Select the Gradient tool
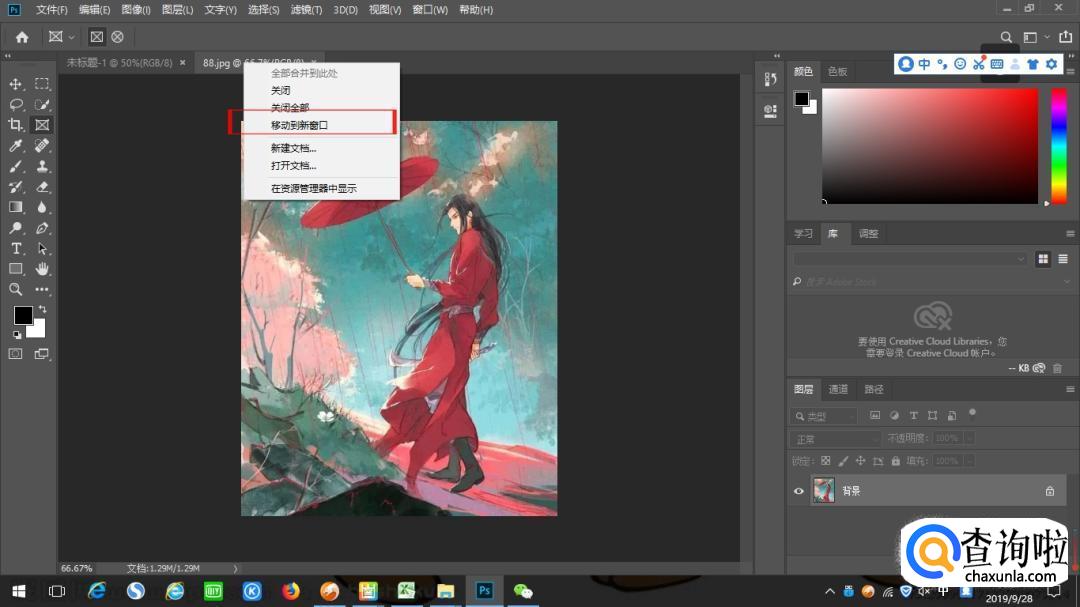 15,207
